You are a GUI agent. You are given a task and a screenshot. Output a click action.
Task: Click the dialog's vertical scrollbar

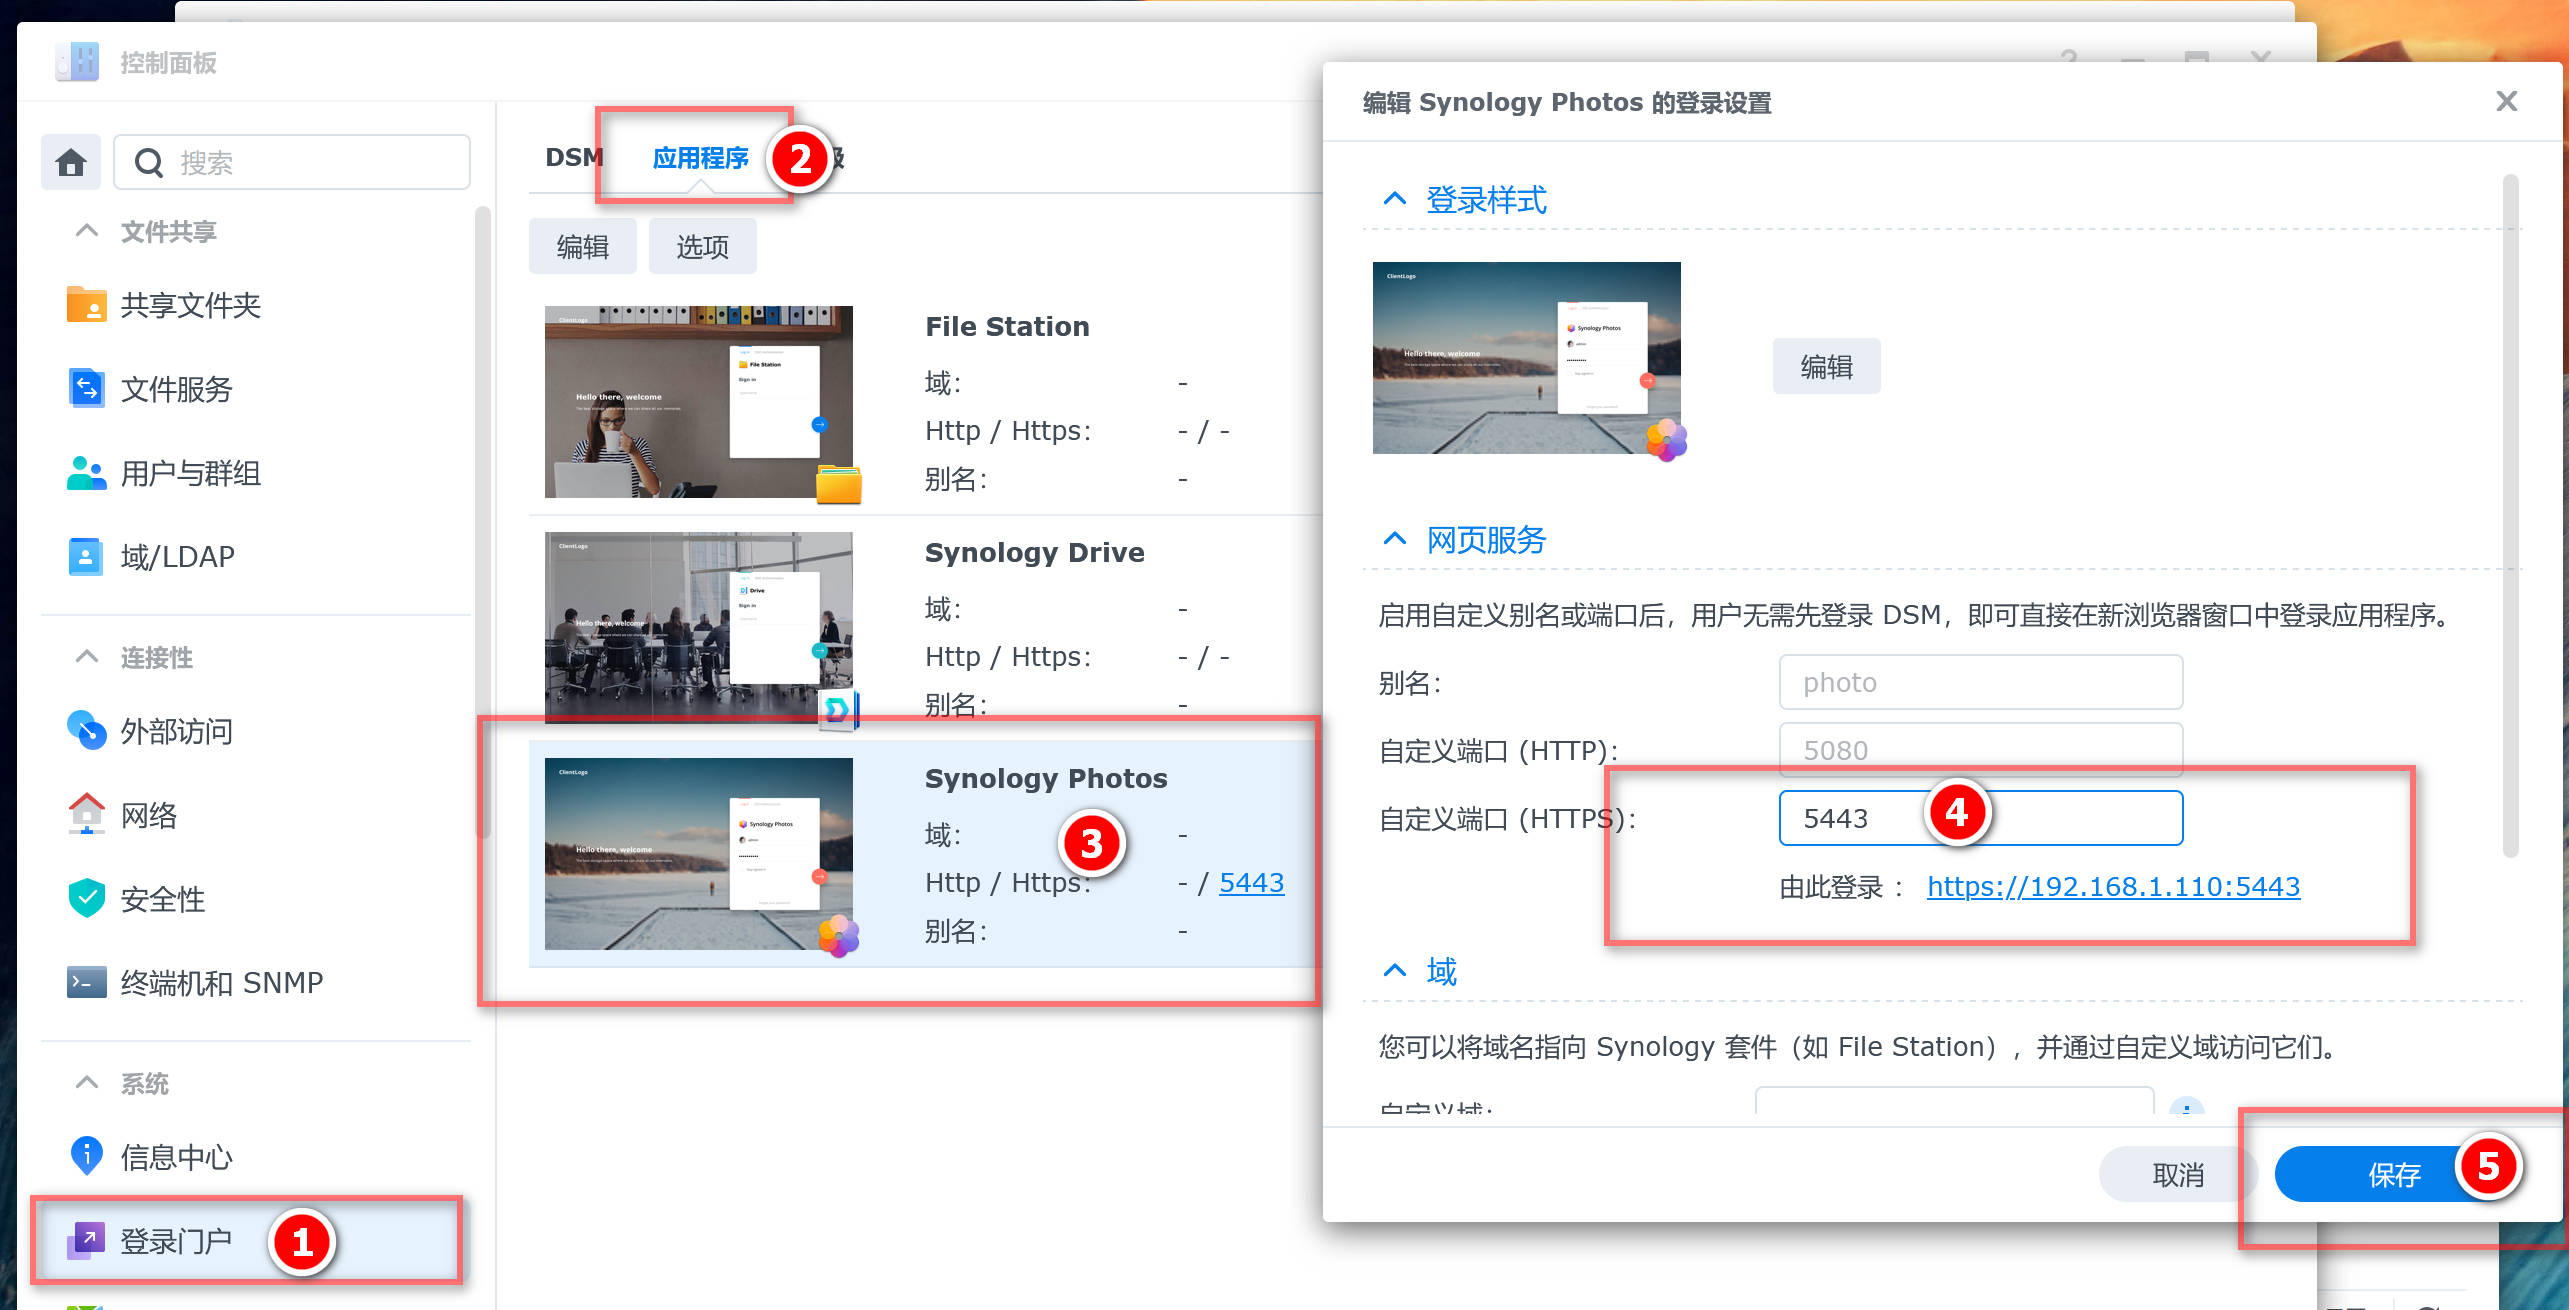pos(2509,515)
